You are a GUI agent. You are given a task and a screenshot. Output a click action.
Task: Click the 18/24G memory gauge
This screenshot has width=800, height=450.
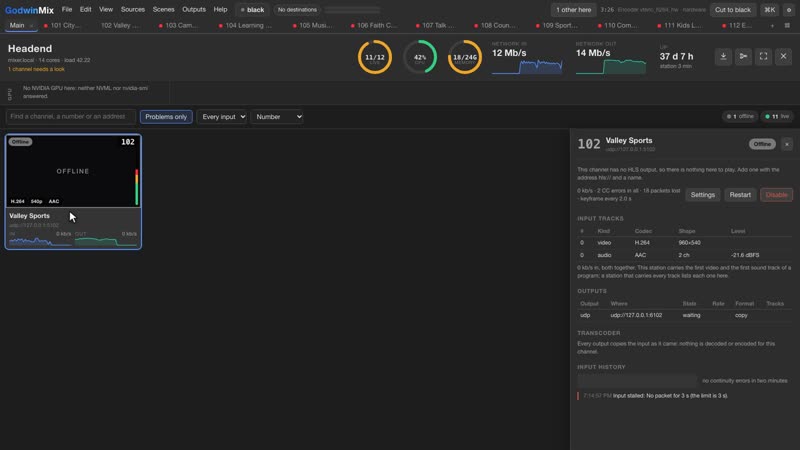click(x=465, y=57)
